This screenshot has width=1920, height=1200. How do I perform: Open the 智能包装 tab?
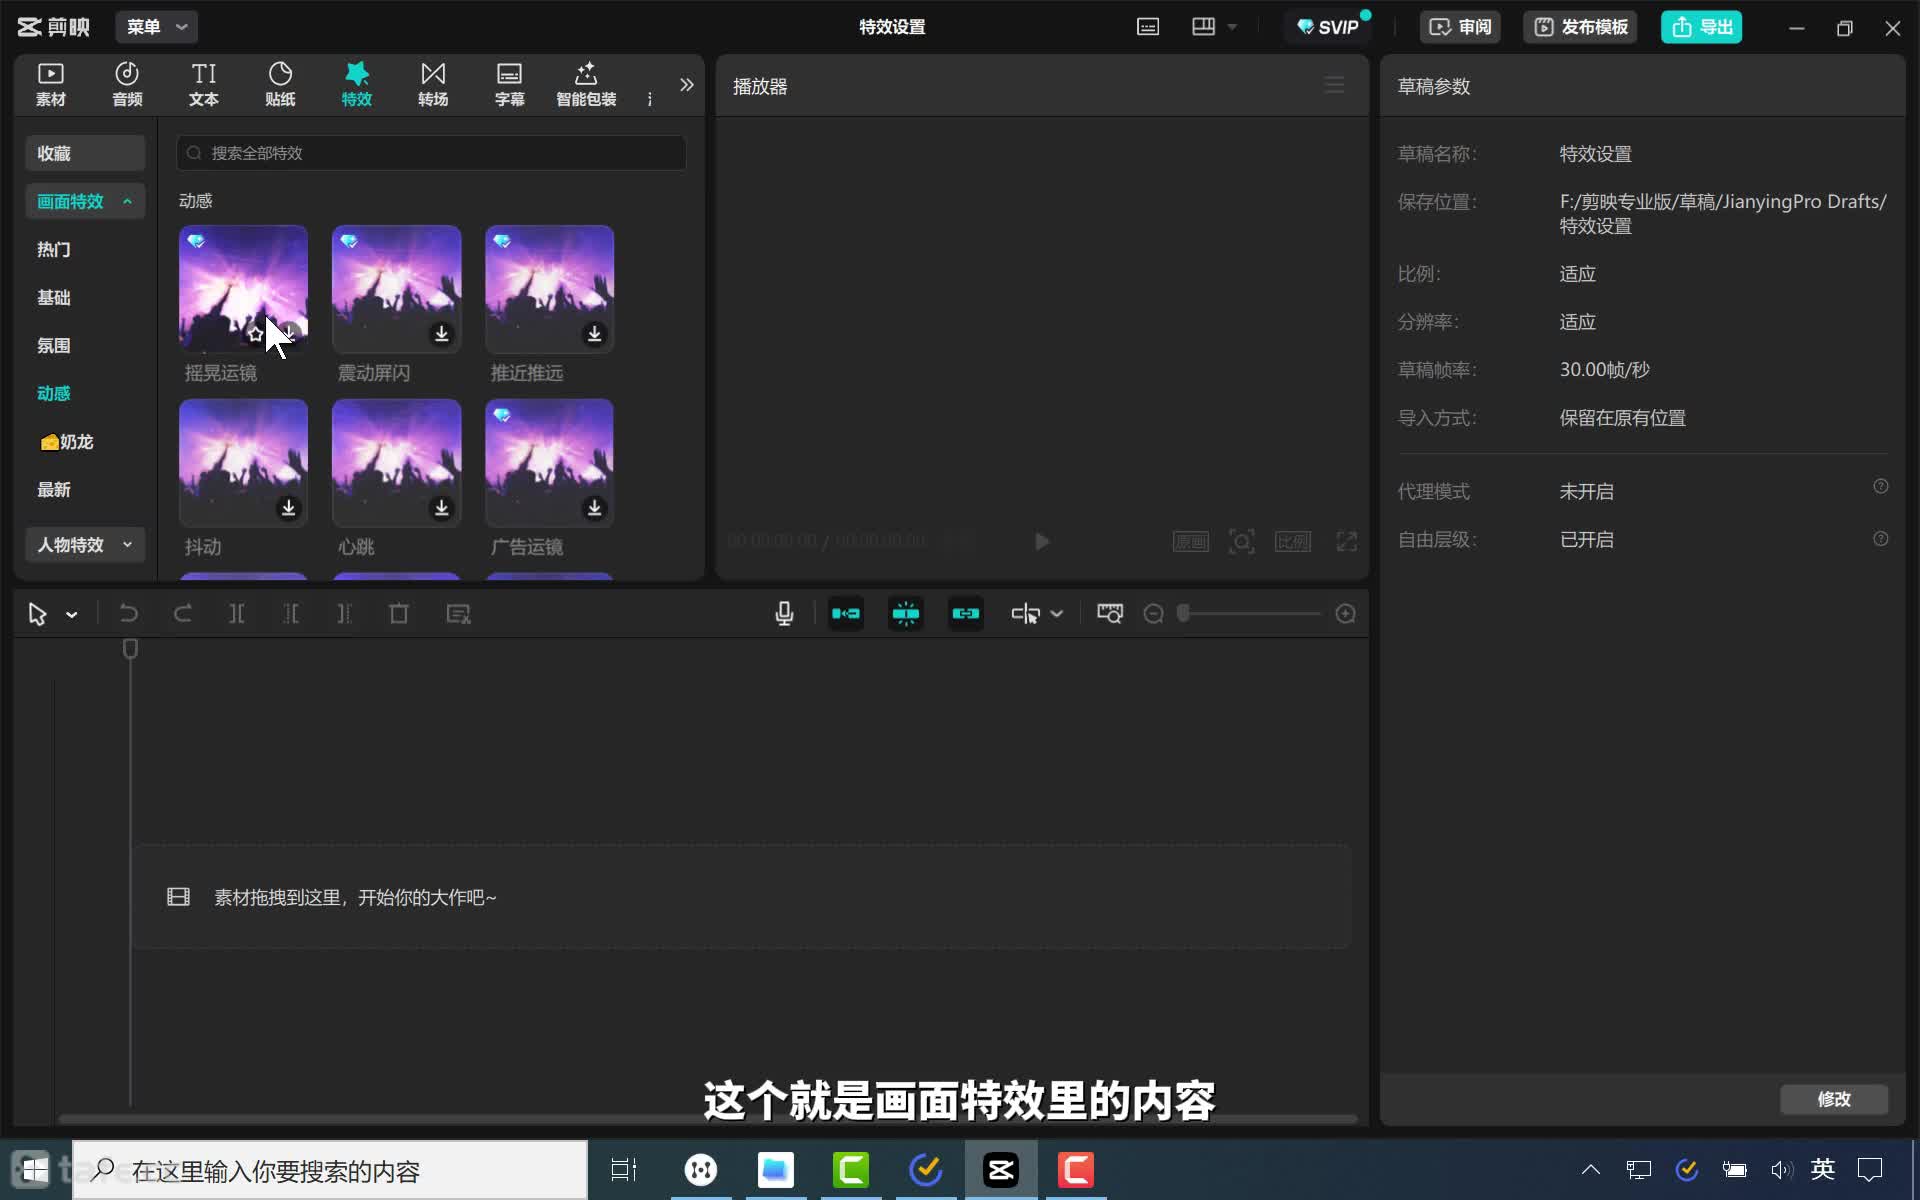(x=586, y=84)
